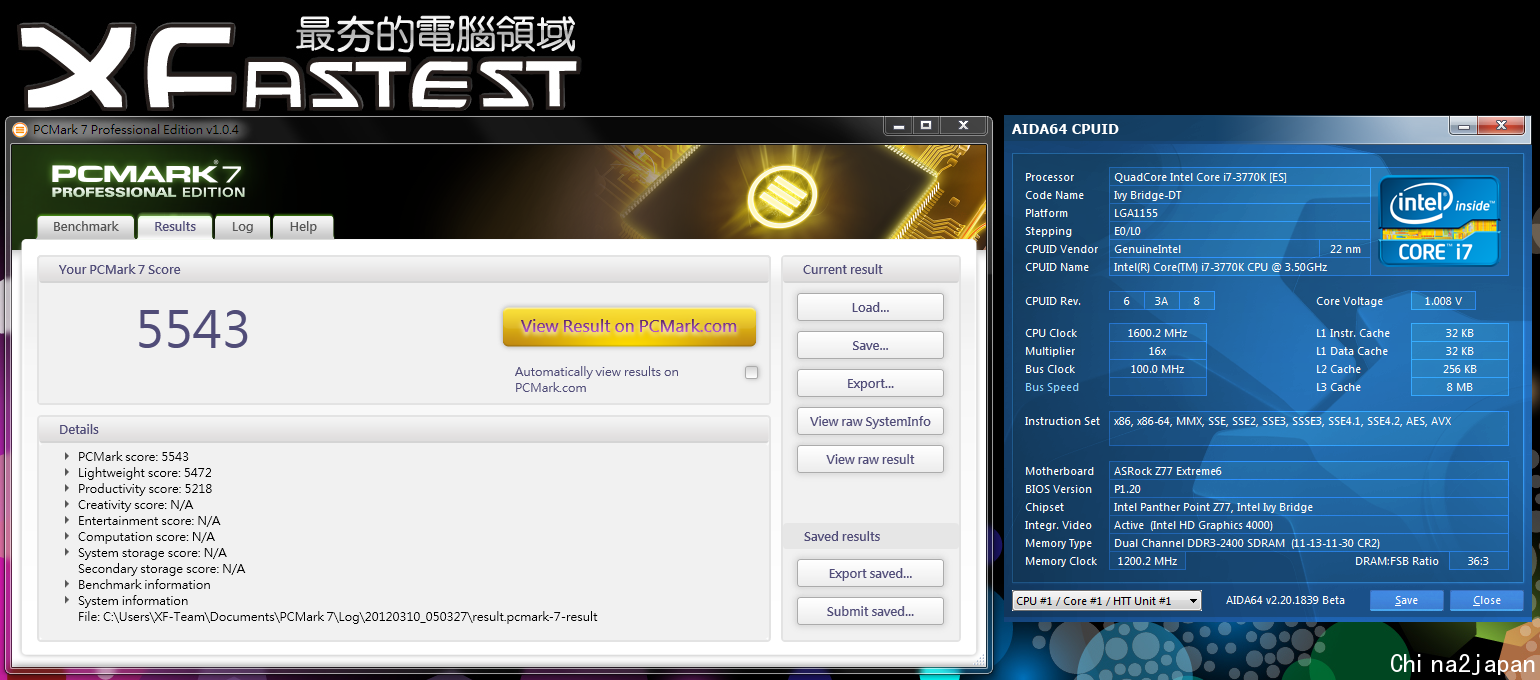Click the CPU Clock value 1600.2 MHz

[x=1157, y=333]
